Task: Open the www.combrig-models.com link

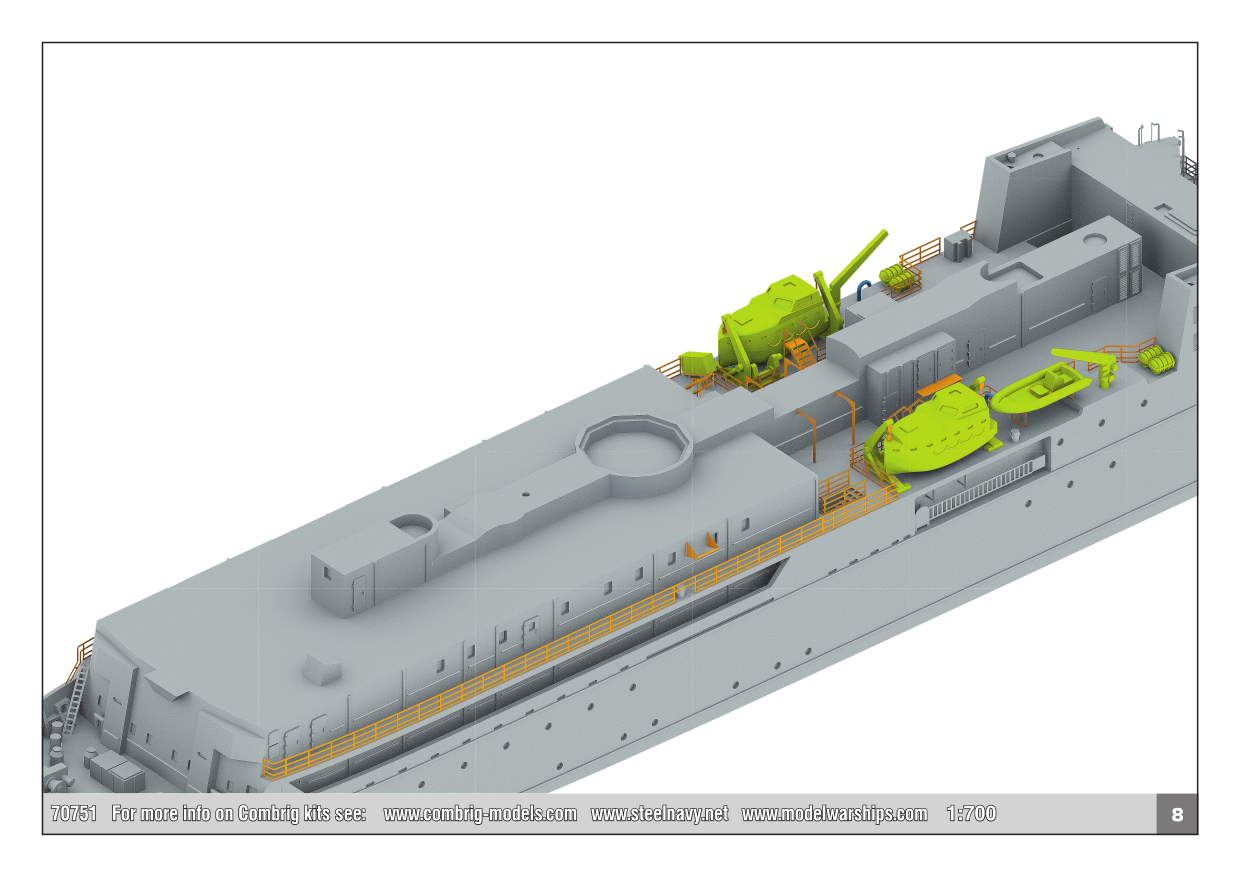Action: click(480, 814)
